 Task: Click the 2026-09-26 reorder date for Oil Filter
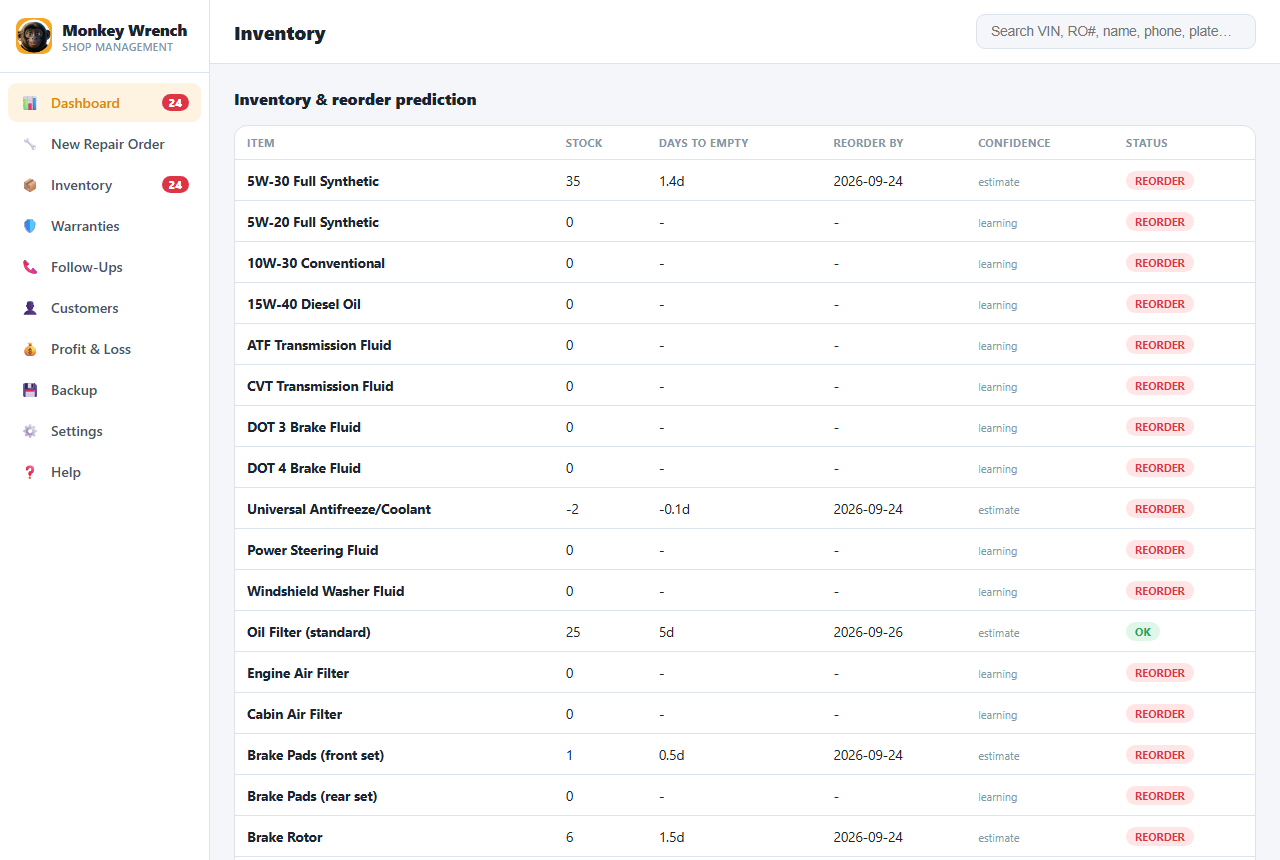(868, 632)
